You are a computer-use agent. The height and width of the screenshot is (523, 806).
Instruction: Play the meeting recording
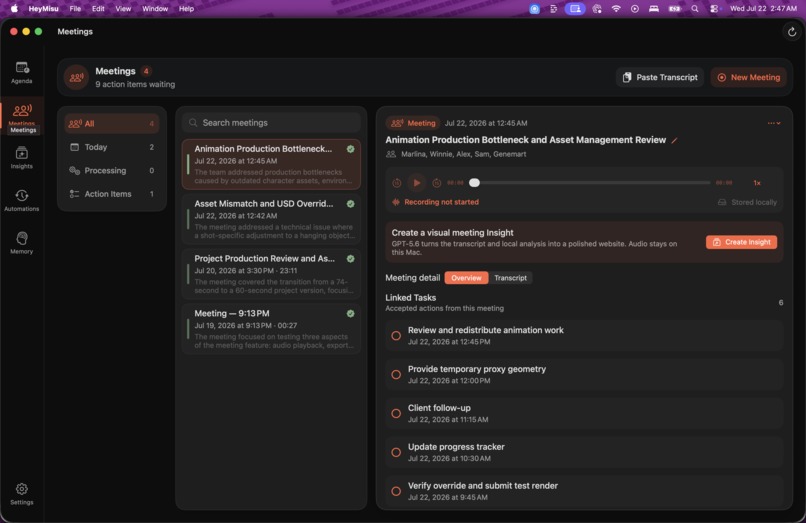(416, 183)
